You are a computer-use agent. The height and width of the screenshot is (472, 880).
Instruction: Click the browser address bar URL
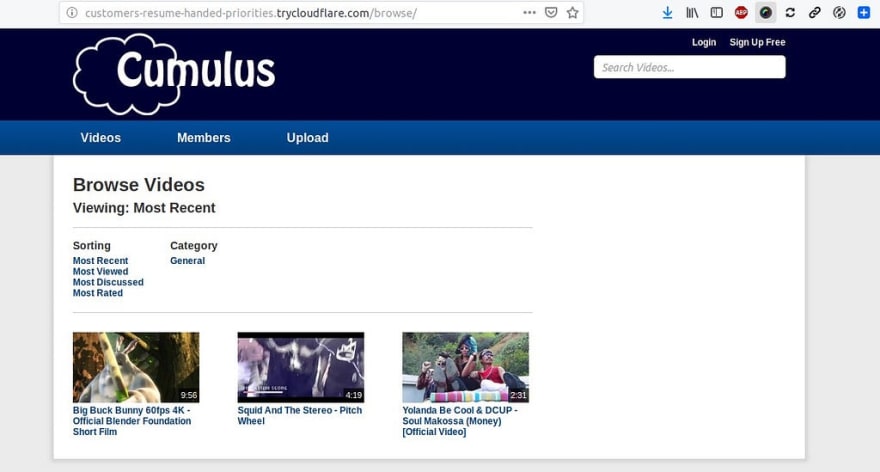pyautogui.click(x=251, y=13)
